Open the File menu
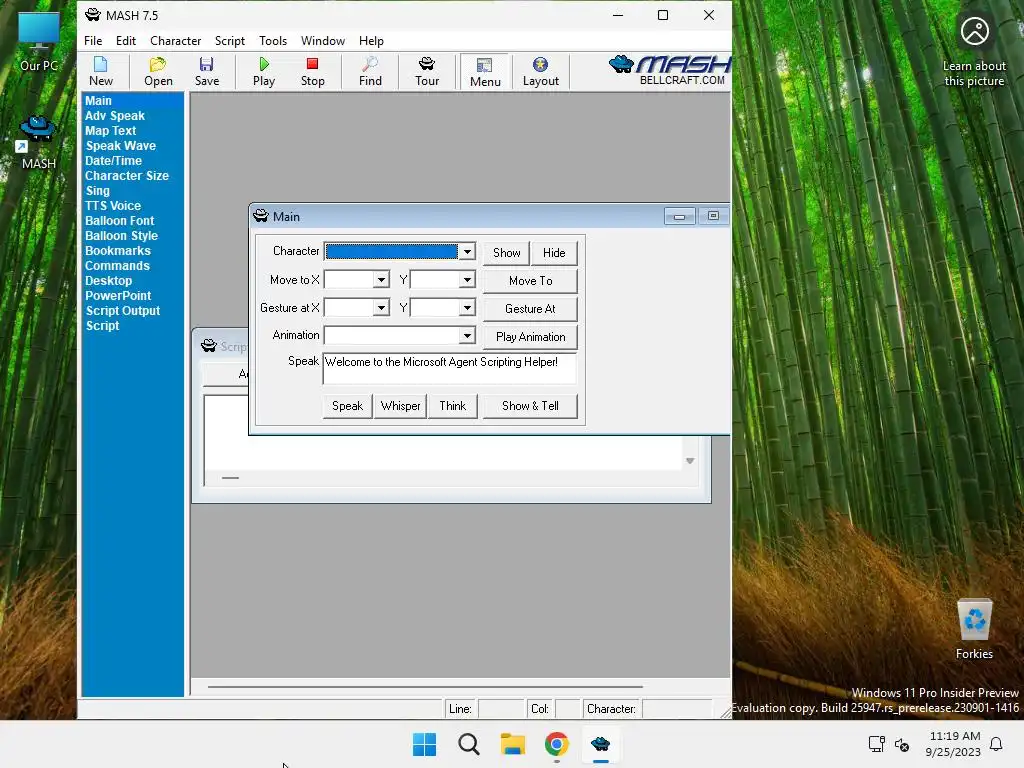This screenshot has width=1024, height=768. pyautogui.click(x=93, y=40)
